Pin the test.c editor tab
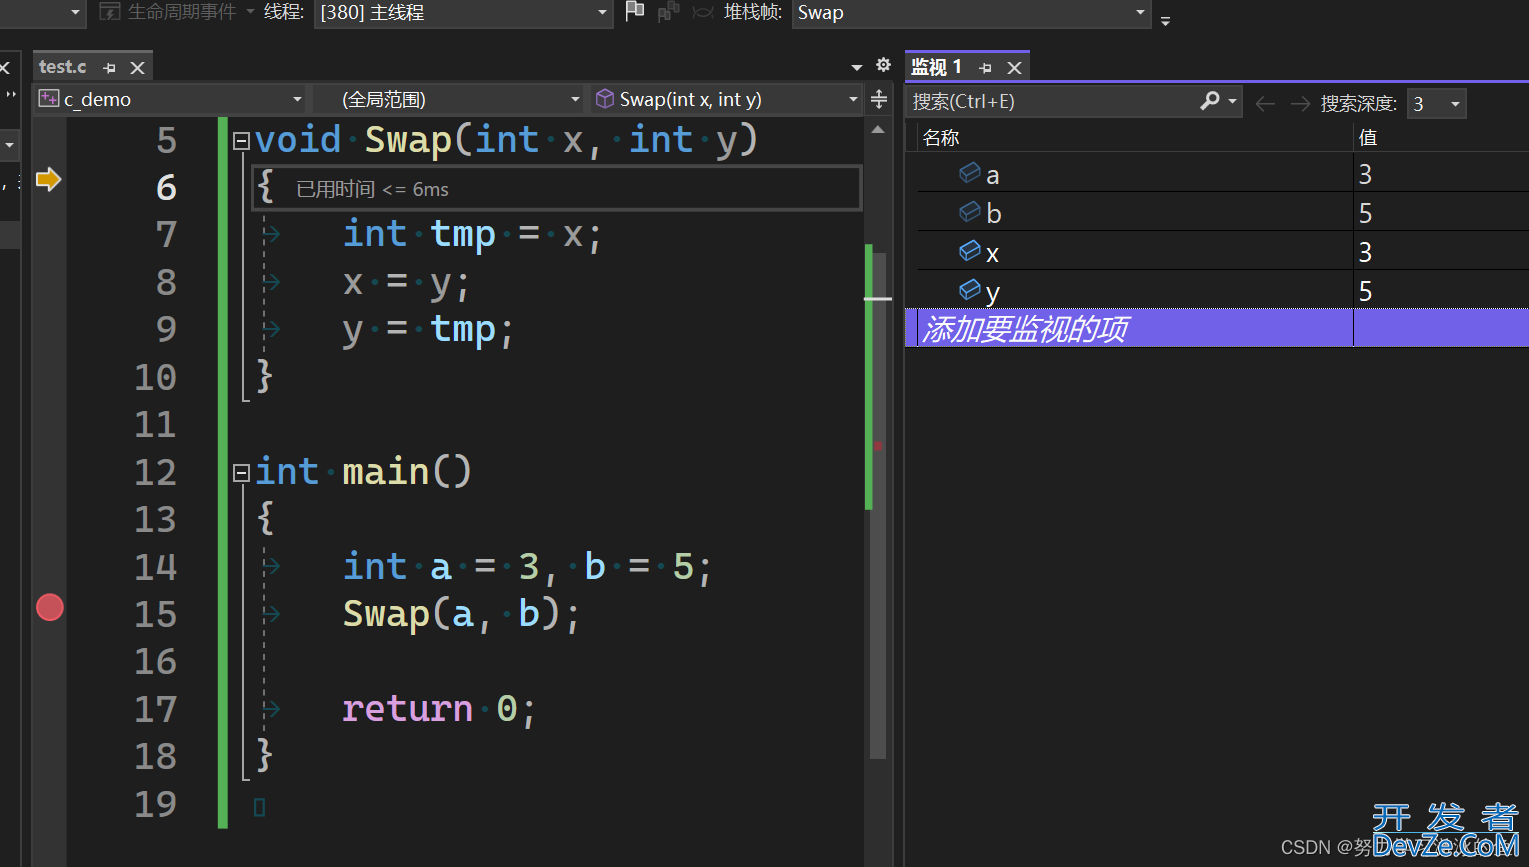 coord(110,68)
